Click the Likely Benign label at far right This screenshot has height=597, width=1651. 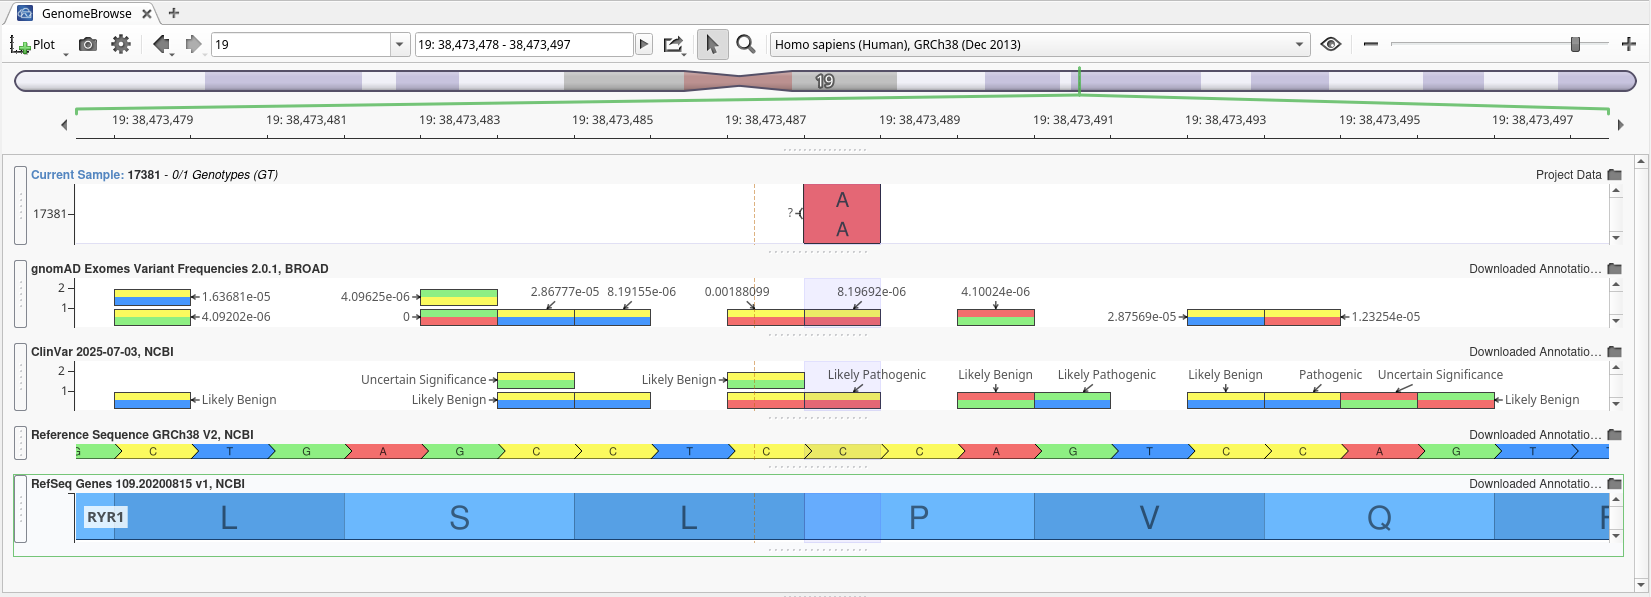(x=1542, y=399)
